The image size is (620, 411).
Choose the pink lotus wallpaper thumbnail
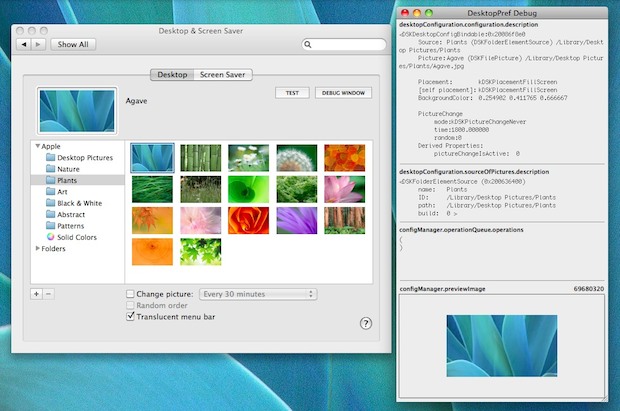pos(345,189)
